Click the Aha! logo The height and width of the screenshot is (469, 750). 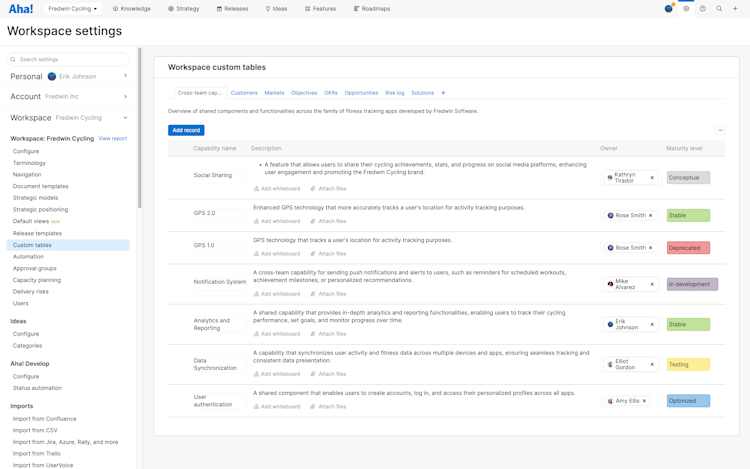tap(21, 9)
